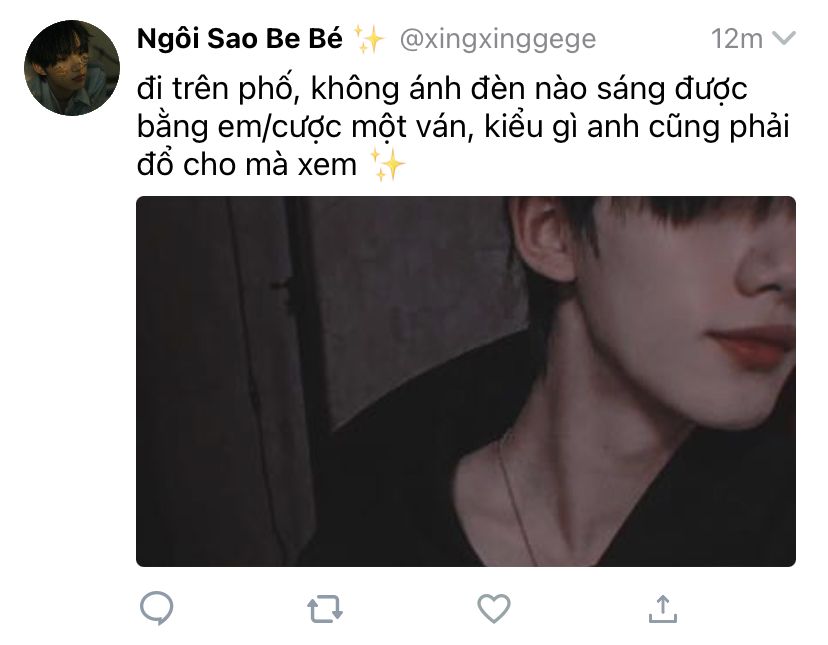The width and height of the screenshot is (828, 645).
Task: Tap the reply speech bubble icon
Action: [x=157, y=608]
